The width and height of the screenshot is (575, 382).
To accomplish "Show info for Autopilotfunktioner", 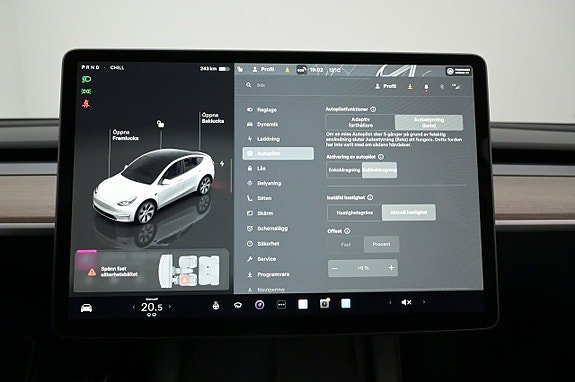I will (x=373, y=109).
